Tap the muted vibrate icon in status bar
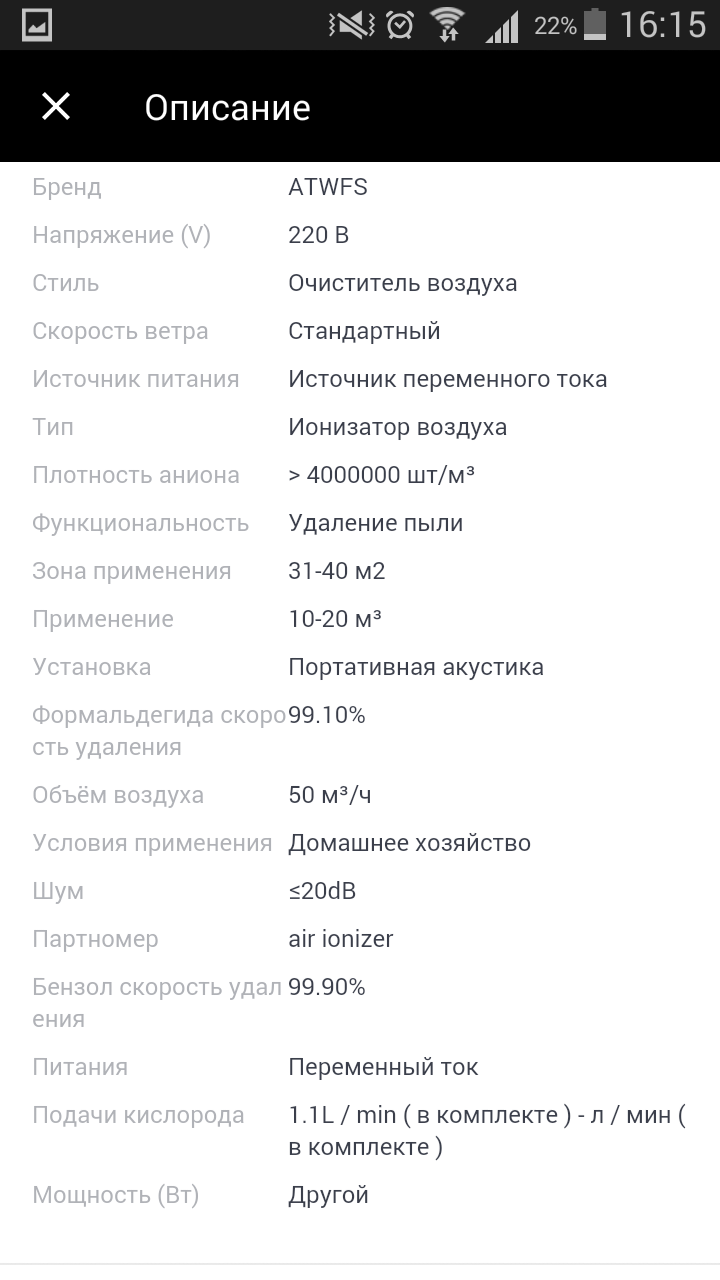Image resolution: width=720 pixels, height=1280 pixels. 351,25
